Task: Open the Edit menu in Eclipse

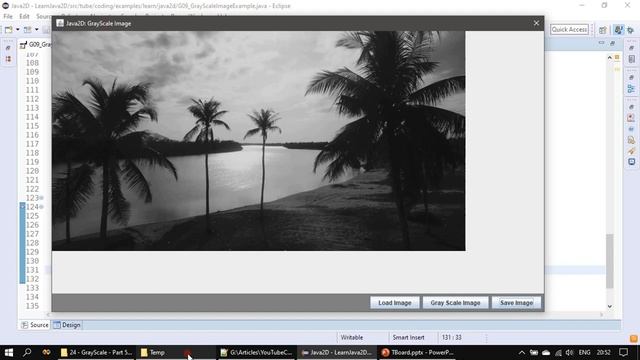Action: 24,16
